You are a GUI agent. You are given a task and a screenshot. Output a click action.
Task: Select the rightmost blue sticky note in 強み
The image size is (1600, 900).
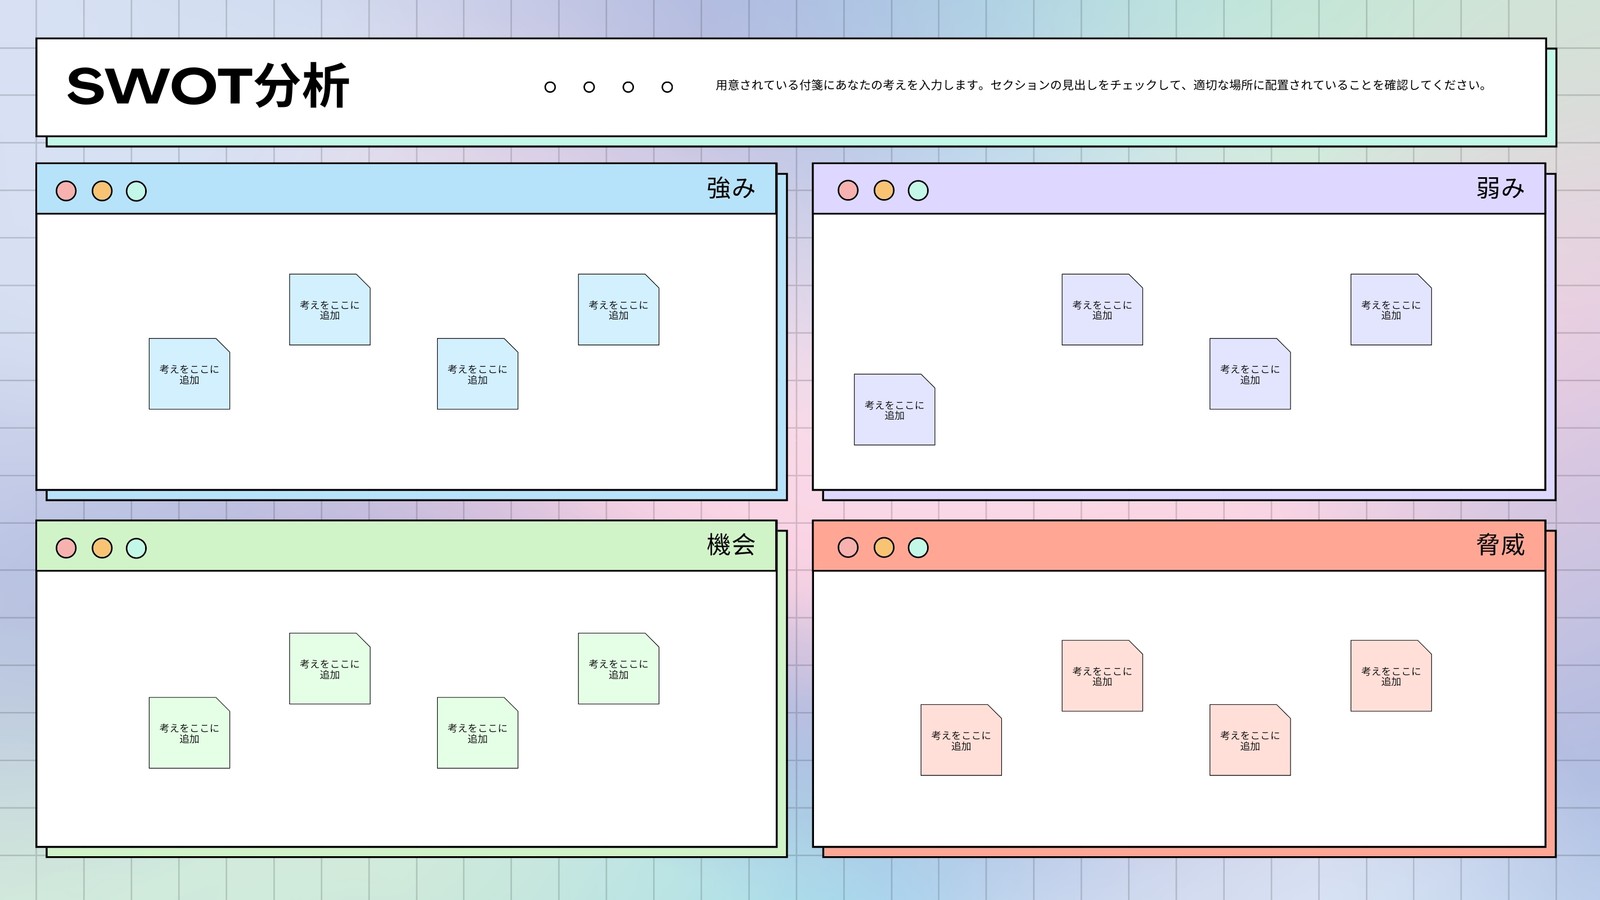[x=619, y=310]
